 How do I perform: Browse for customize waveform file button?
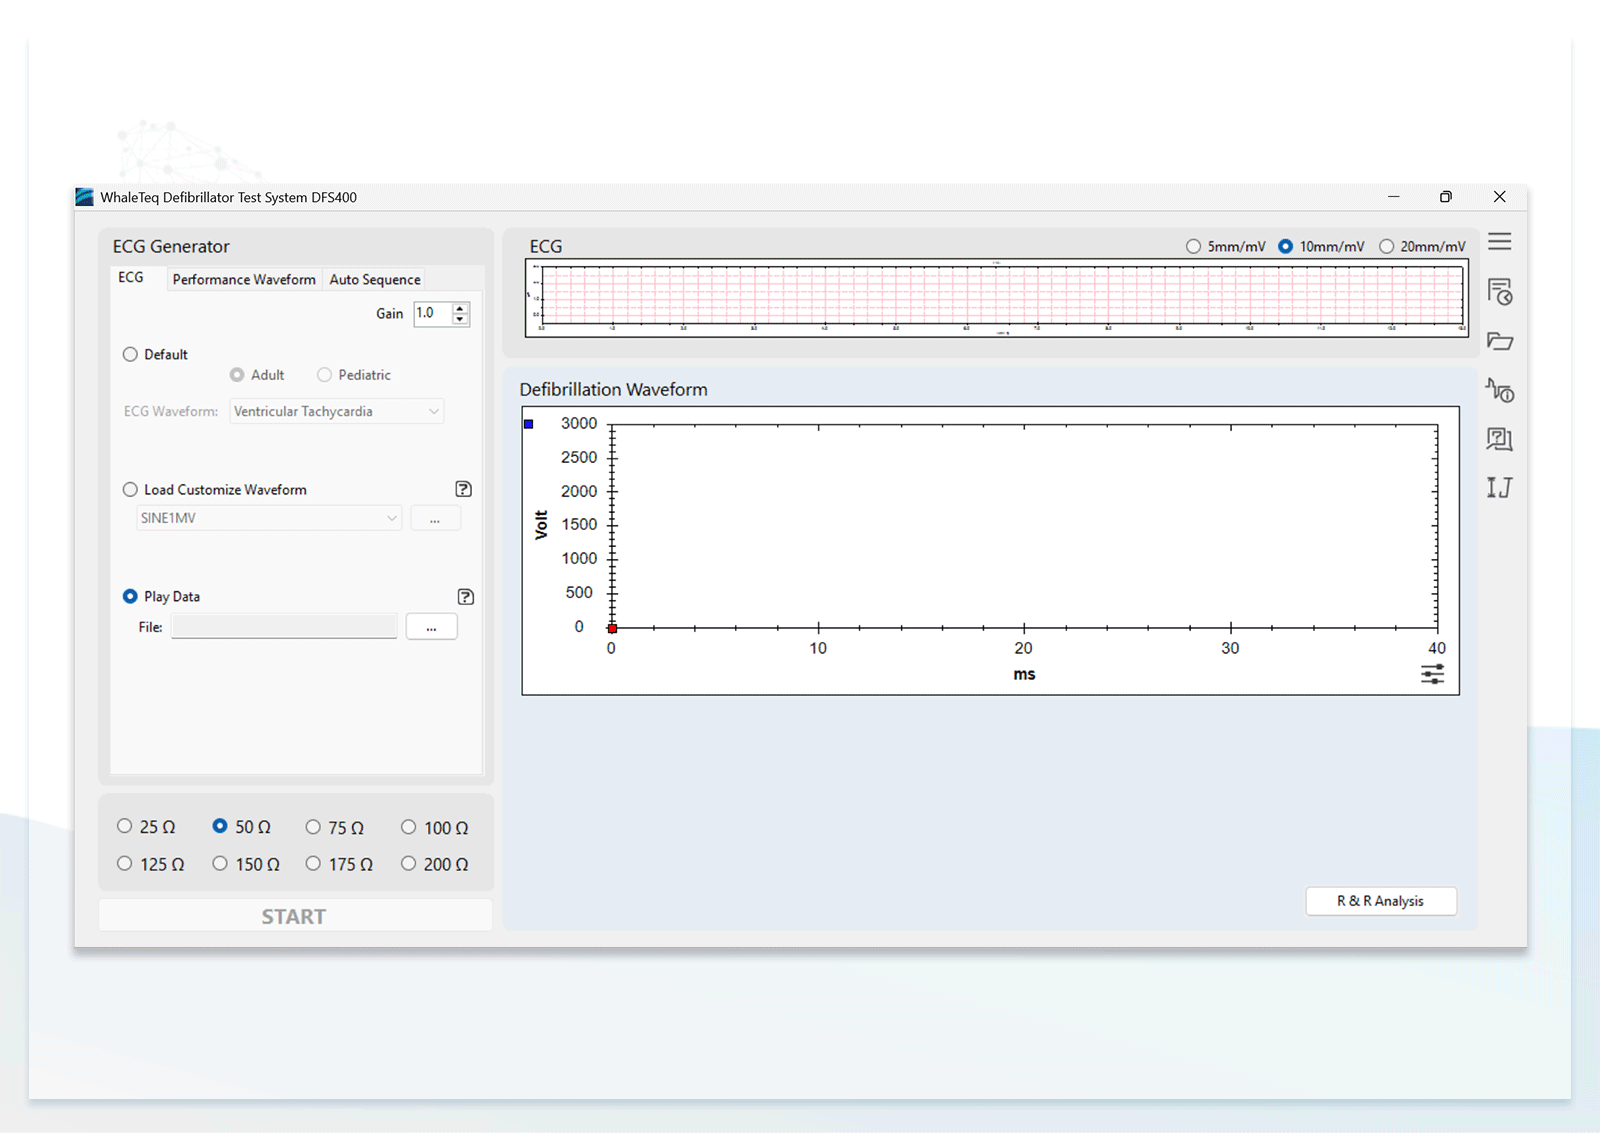(435, 518)
